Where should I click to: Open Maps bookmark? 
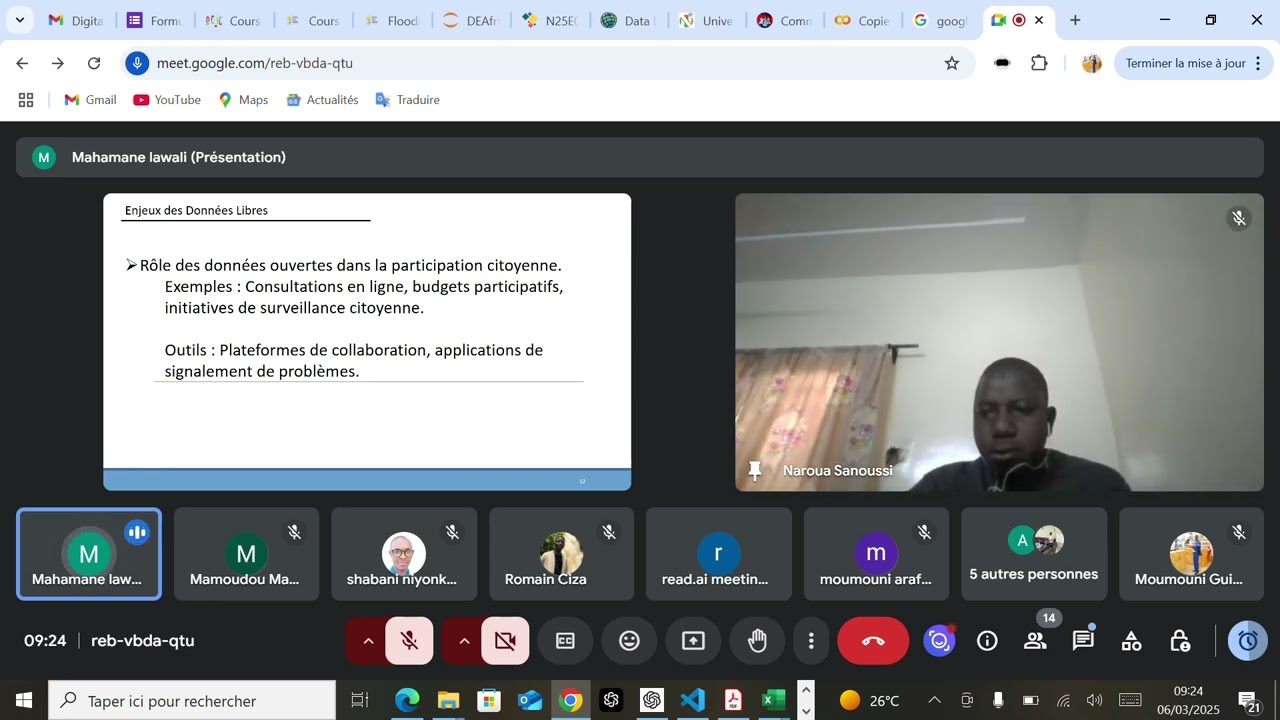[243, 100]
